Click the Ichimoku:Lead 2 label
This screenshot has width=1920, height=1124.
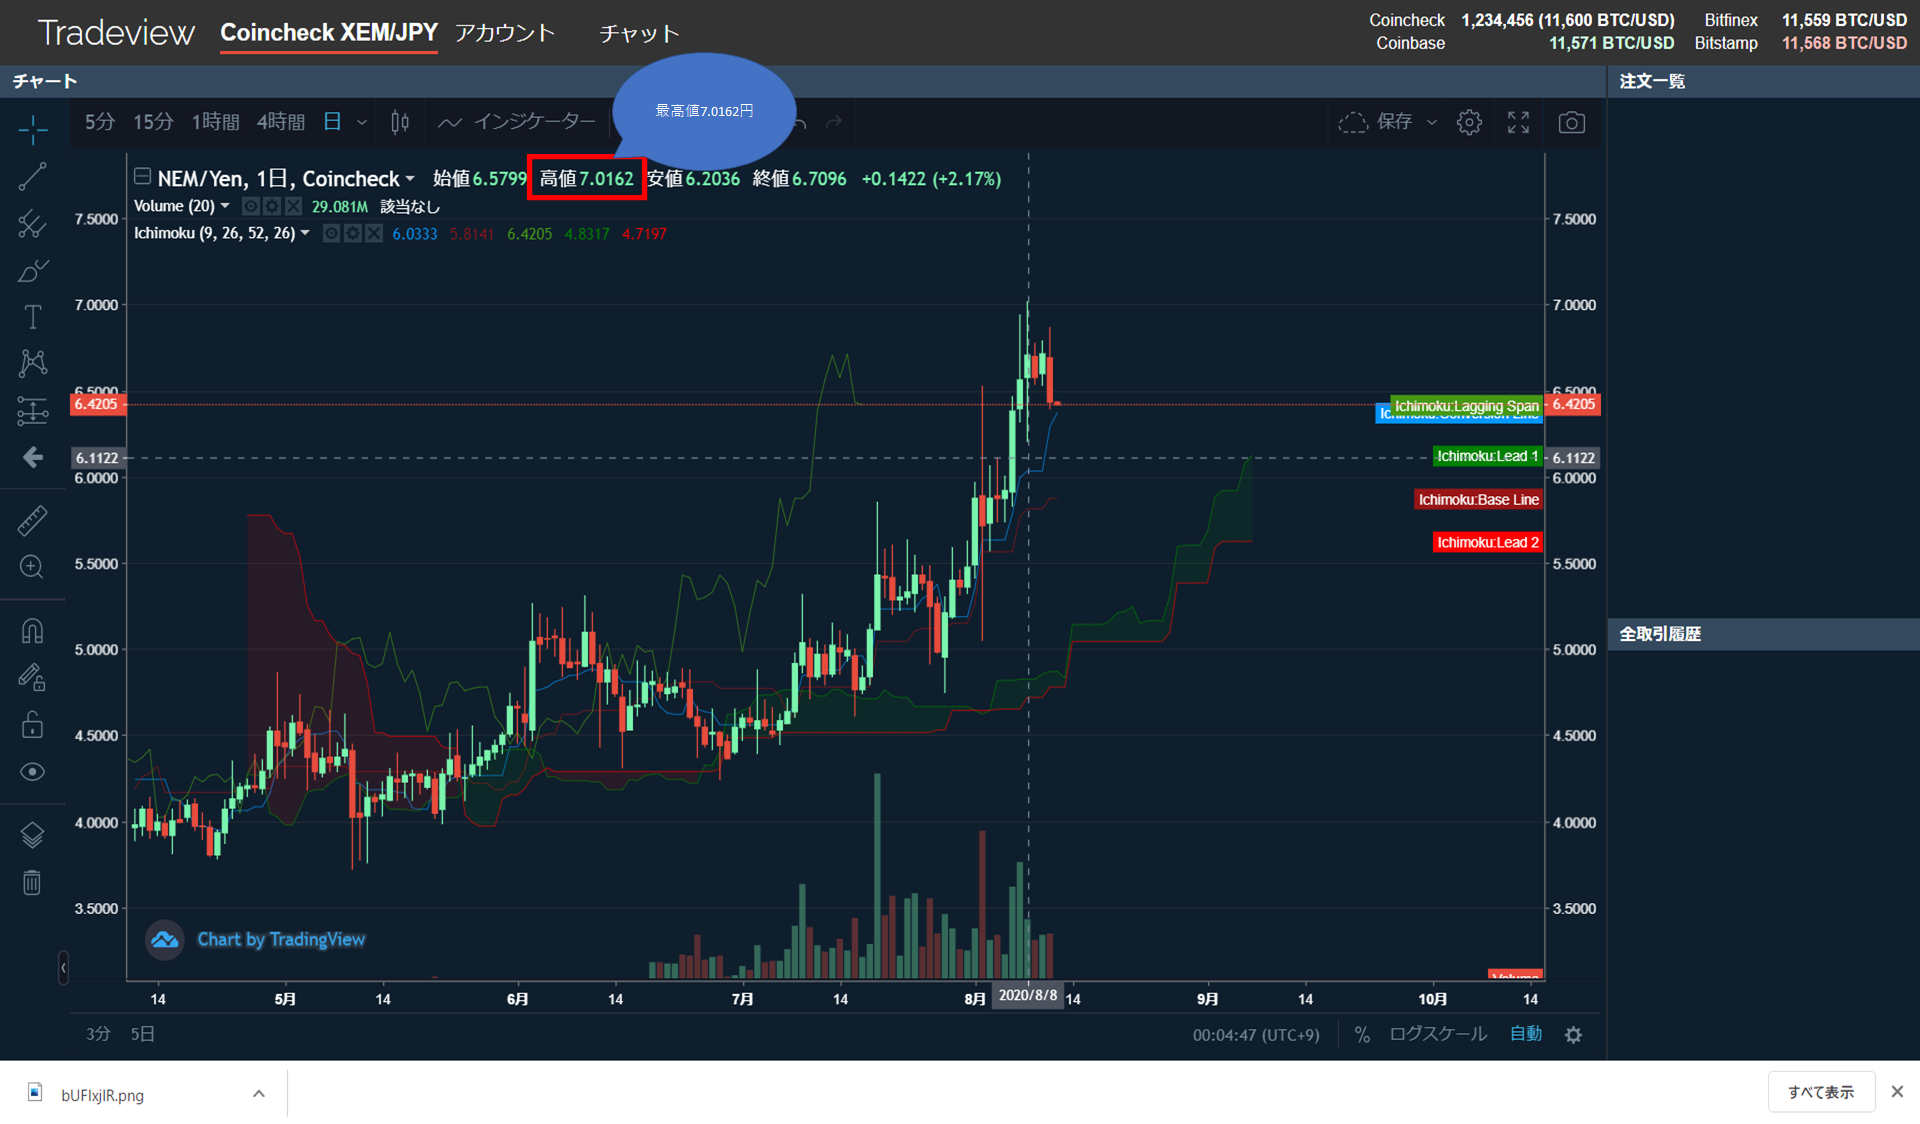point(1487,542)
